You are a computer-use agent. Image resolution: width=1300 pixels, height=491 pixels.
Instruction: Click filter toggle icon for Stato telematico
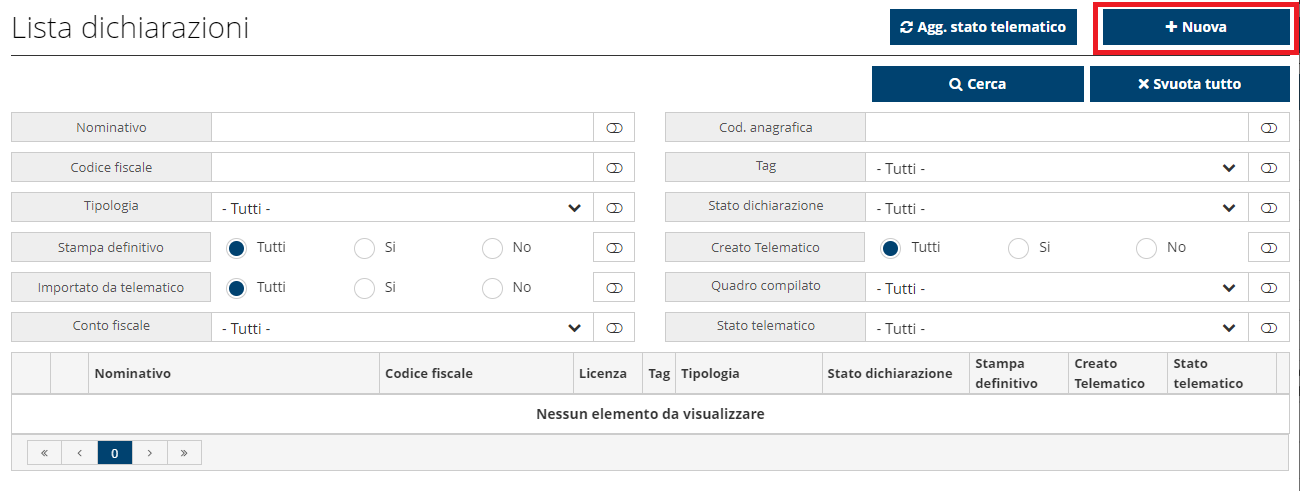click(x=1269, y=328)
